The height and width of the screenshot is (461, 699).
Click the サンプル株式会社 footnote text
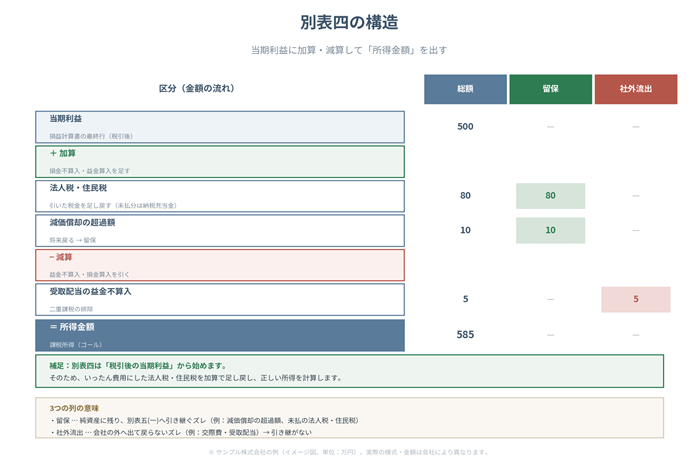click(349, 452)
